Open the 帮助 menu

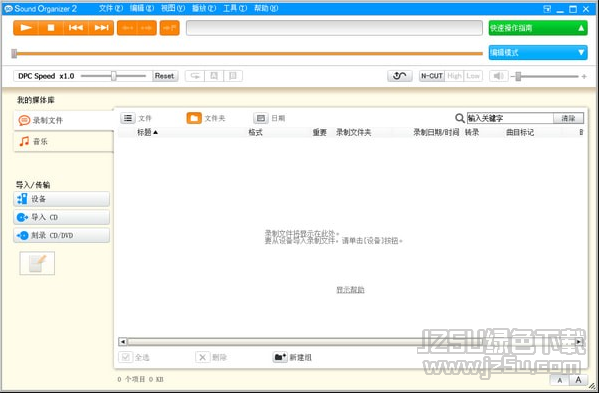(266, 8)
